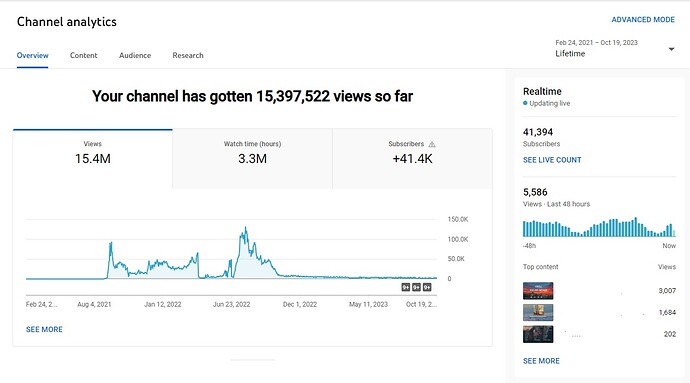
Task: Click the Realtime panel heading
Action: [542, 92]
